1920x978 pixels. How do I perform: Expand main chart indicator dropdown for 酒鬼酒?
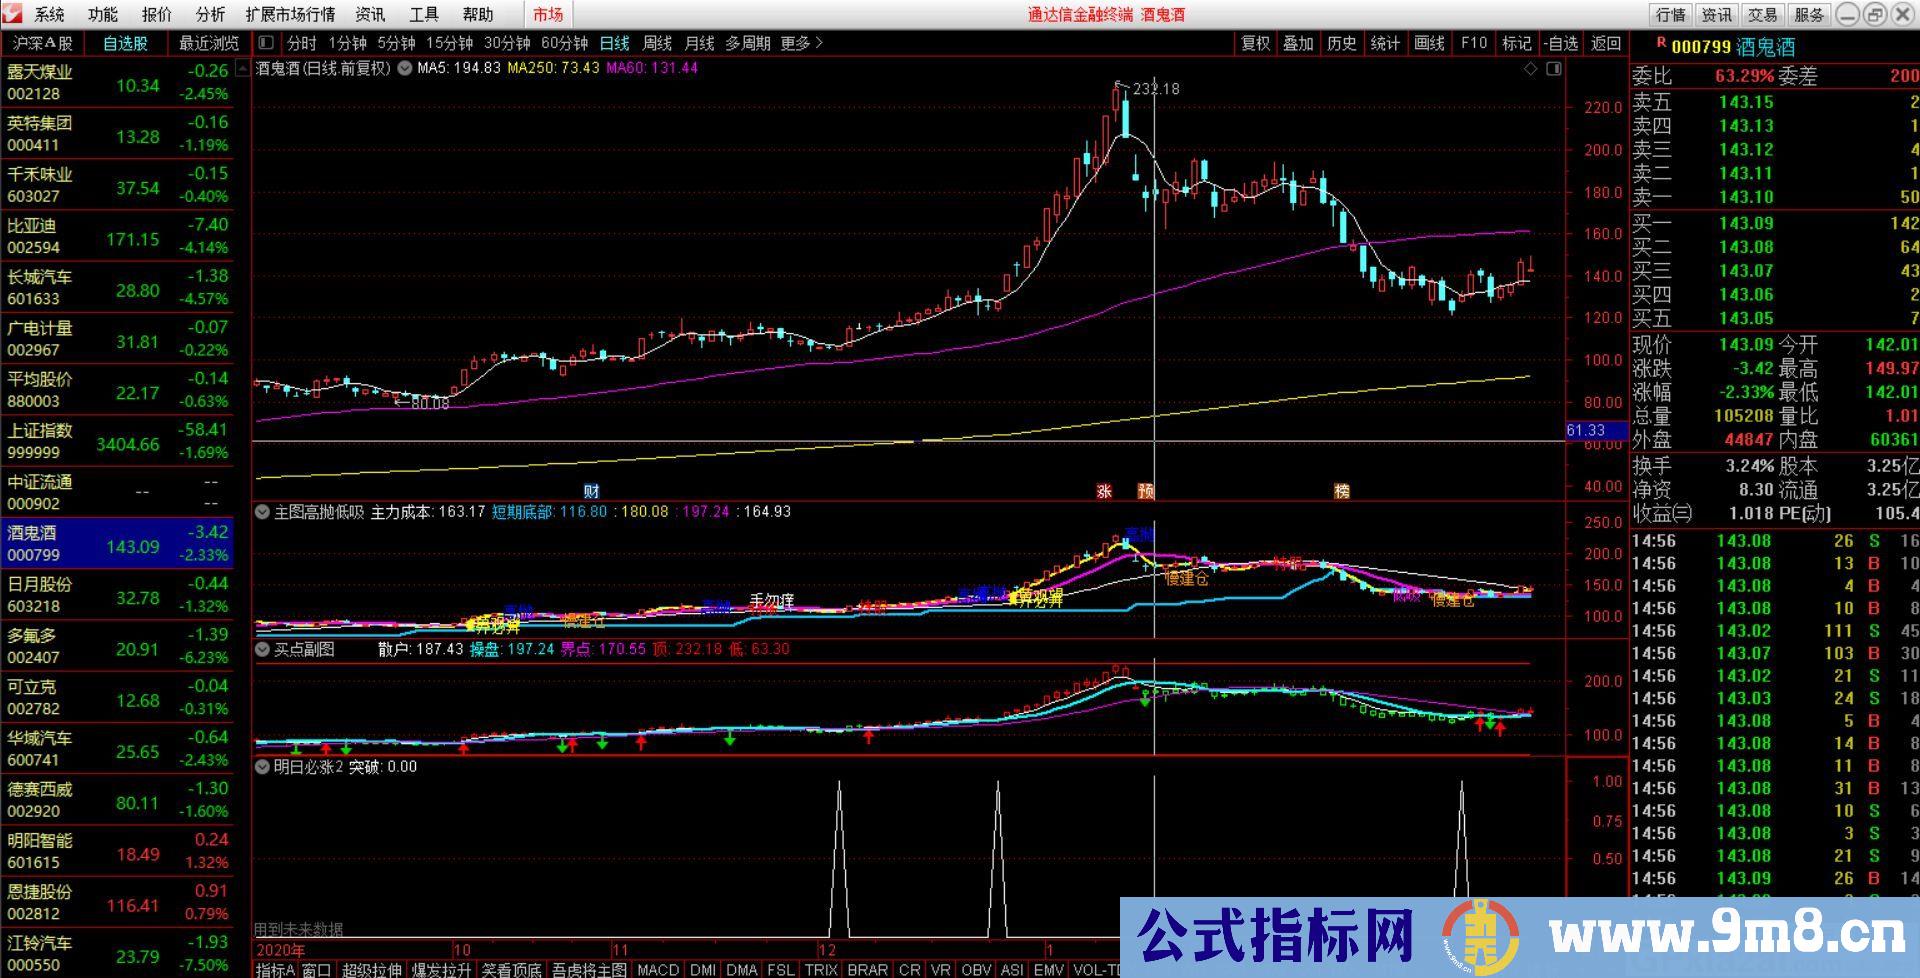click(x=405, y=68)
